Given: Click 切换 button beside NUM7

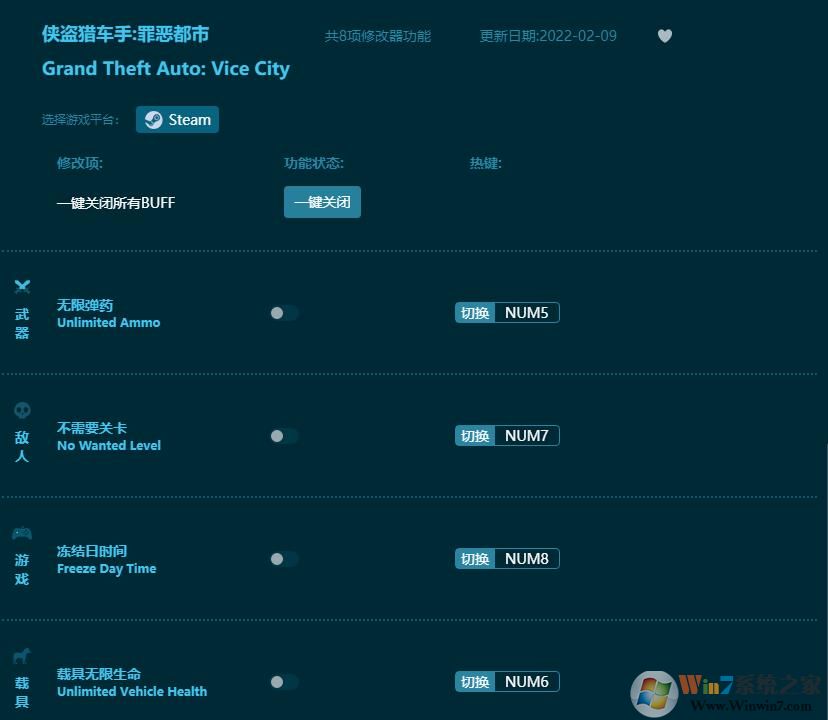Looking at the screenshot, I should click(475, 436).
